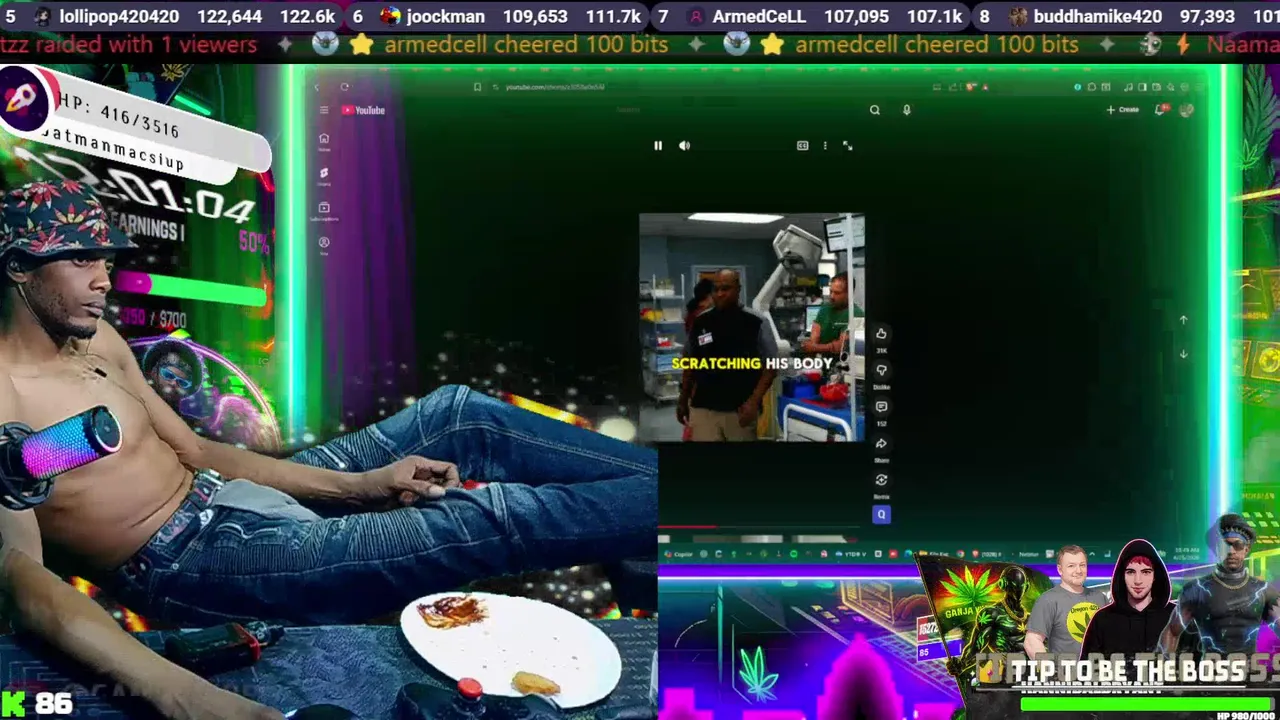This screenshot has width=1280, height=720.
Task: Click the YouTube search magnifier icon
Action: pyautogui.click(x=875, y=110)
